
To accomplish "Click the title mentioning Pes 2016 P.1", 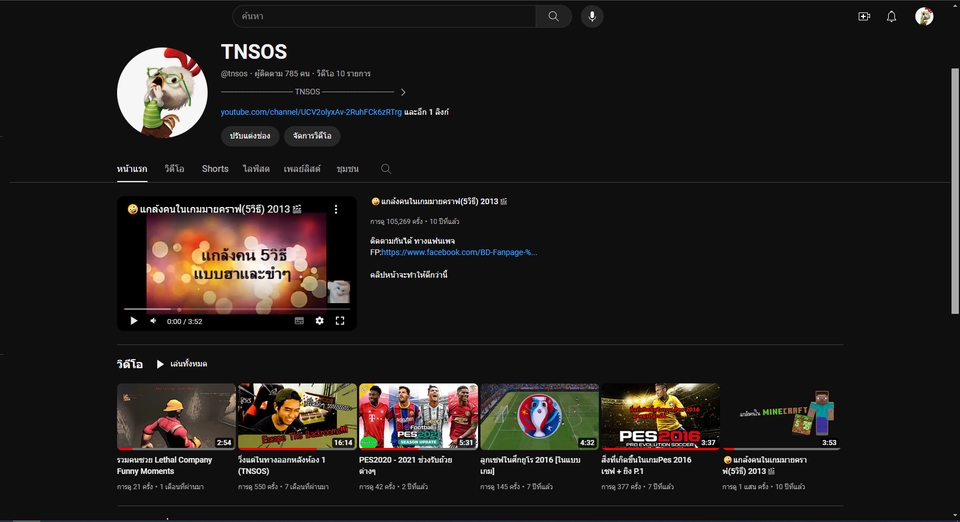I will click(x=647, y=466).
